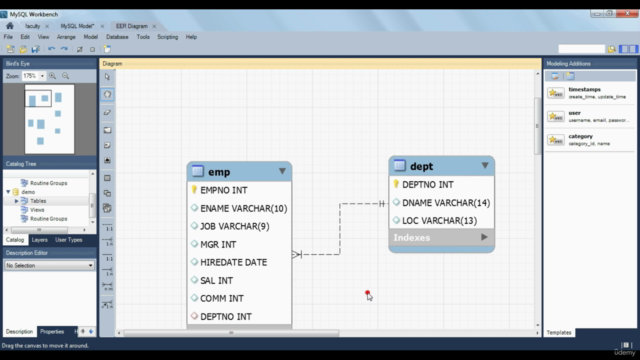Choose n:m relationship tool

pyautogui.click(x=107, y=287)
